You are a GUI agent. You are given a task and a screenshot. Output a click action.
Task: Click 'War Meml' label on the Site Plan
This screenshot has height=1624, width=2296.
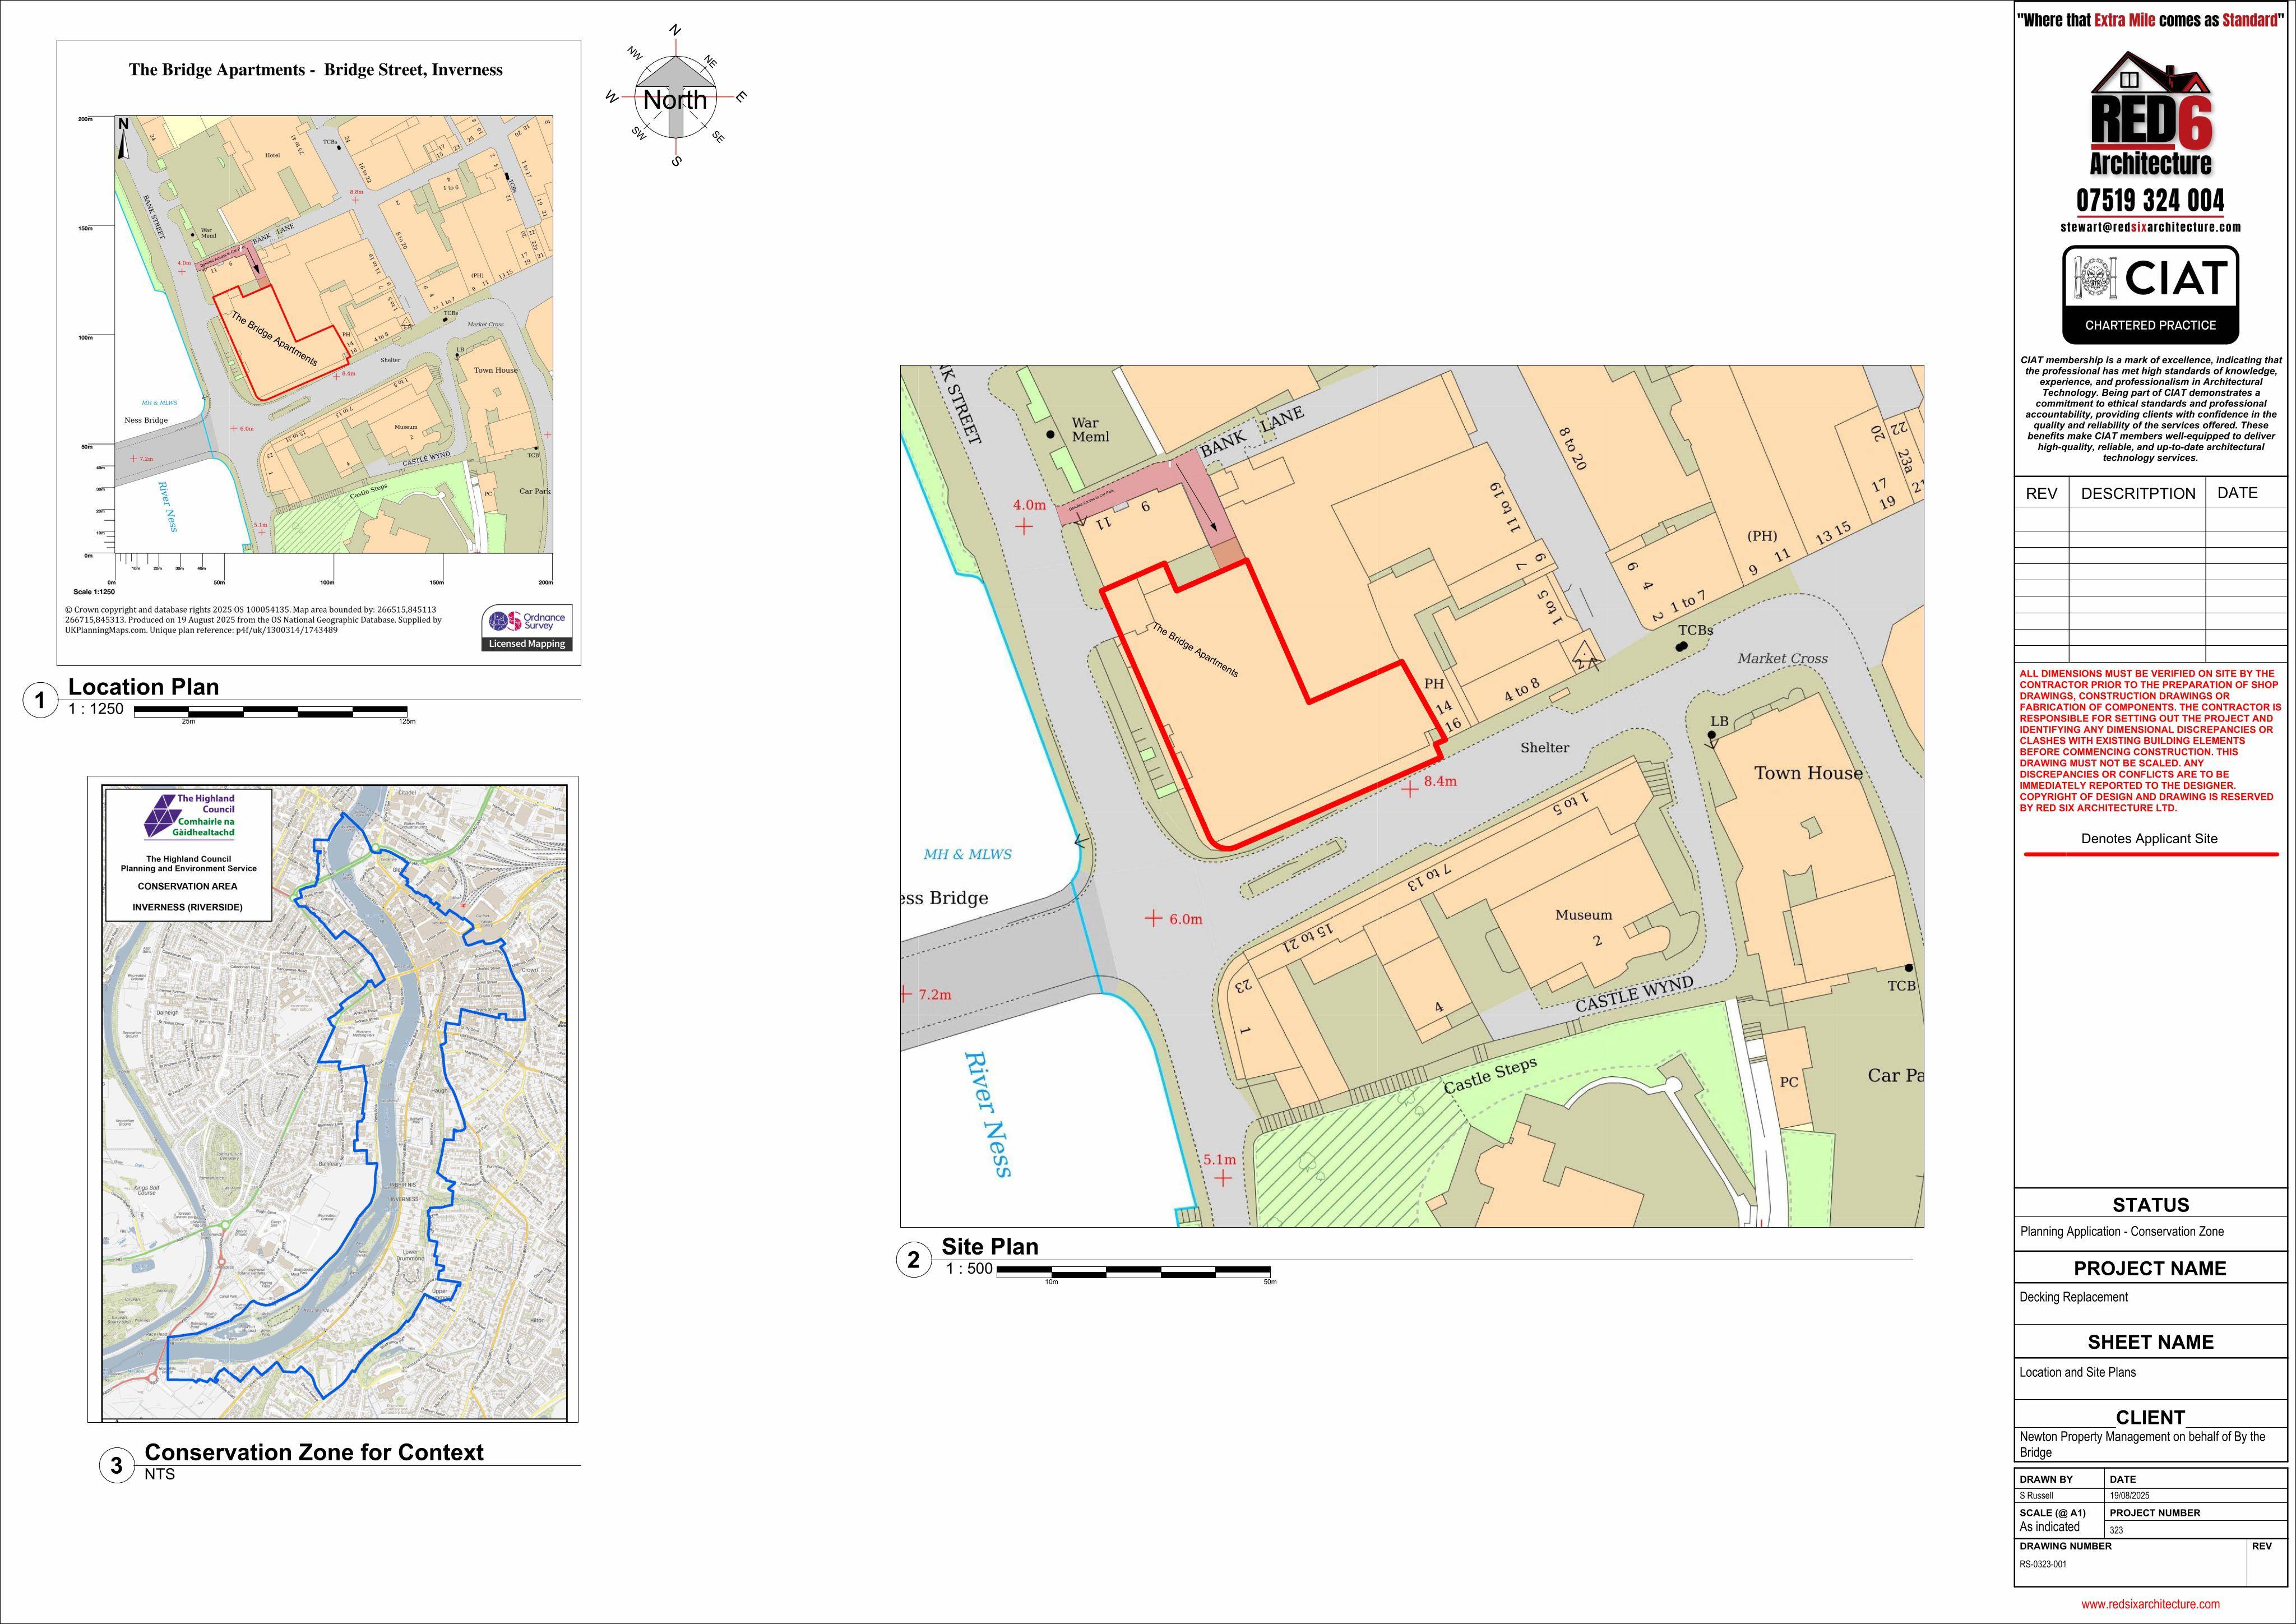(1090, 430)
